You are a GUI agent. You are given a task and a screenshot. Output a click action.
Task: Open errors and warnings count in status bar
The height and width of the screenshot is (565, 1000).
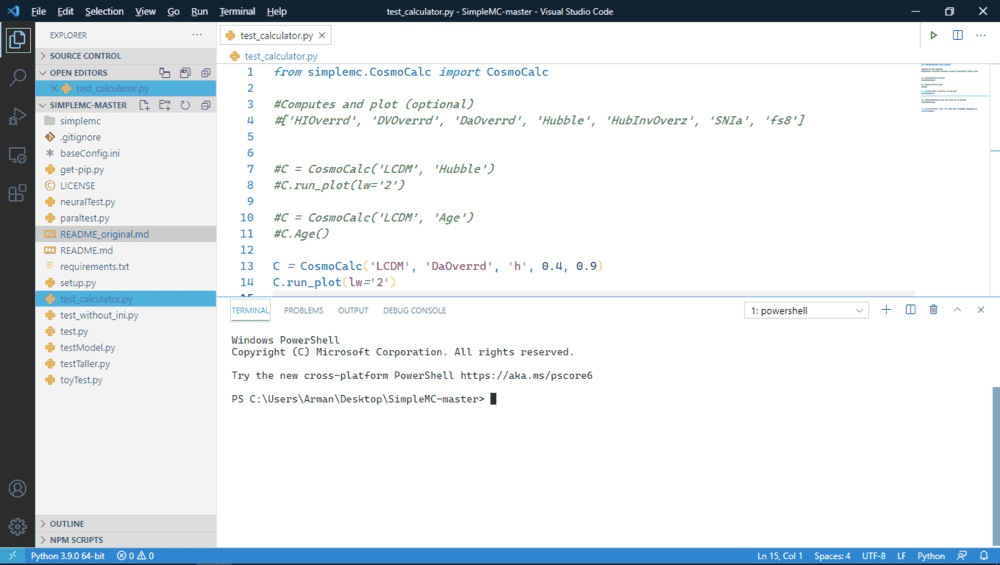tap(135, 556)
